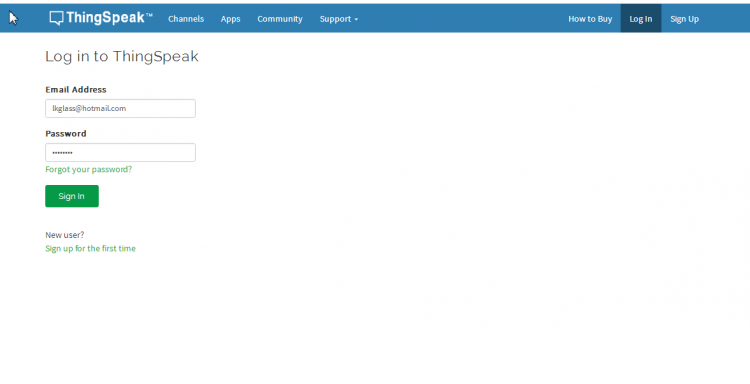Screen dimensions: 750x384
Task: Select the Log In nav tab
Action: pyautogui.click(x=640, y=19)
